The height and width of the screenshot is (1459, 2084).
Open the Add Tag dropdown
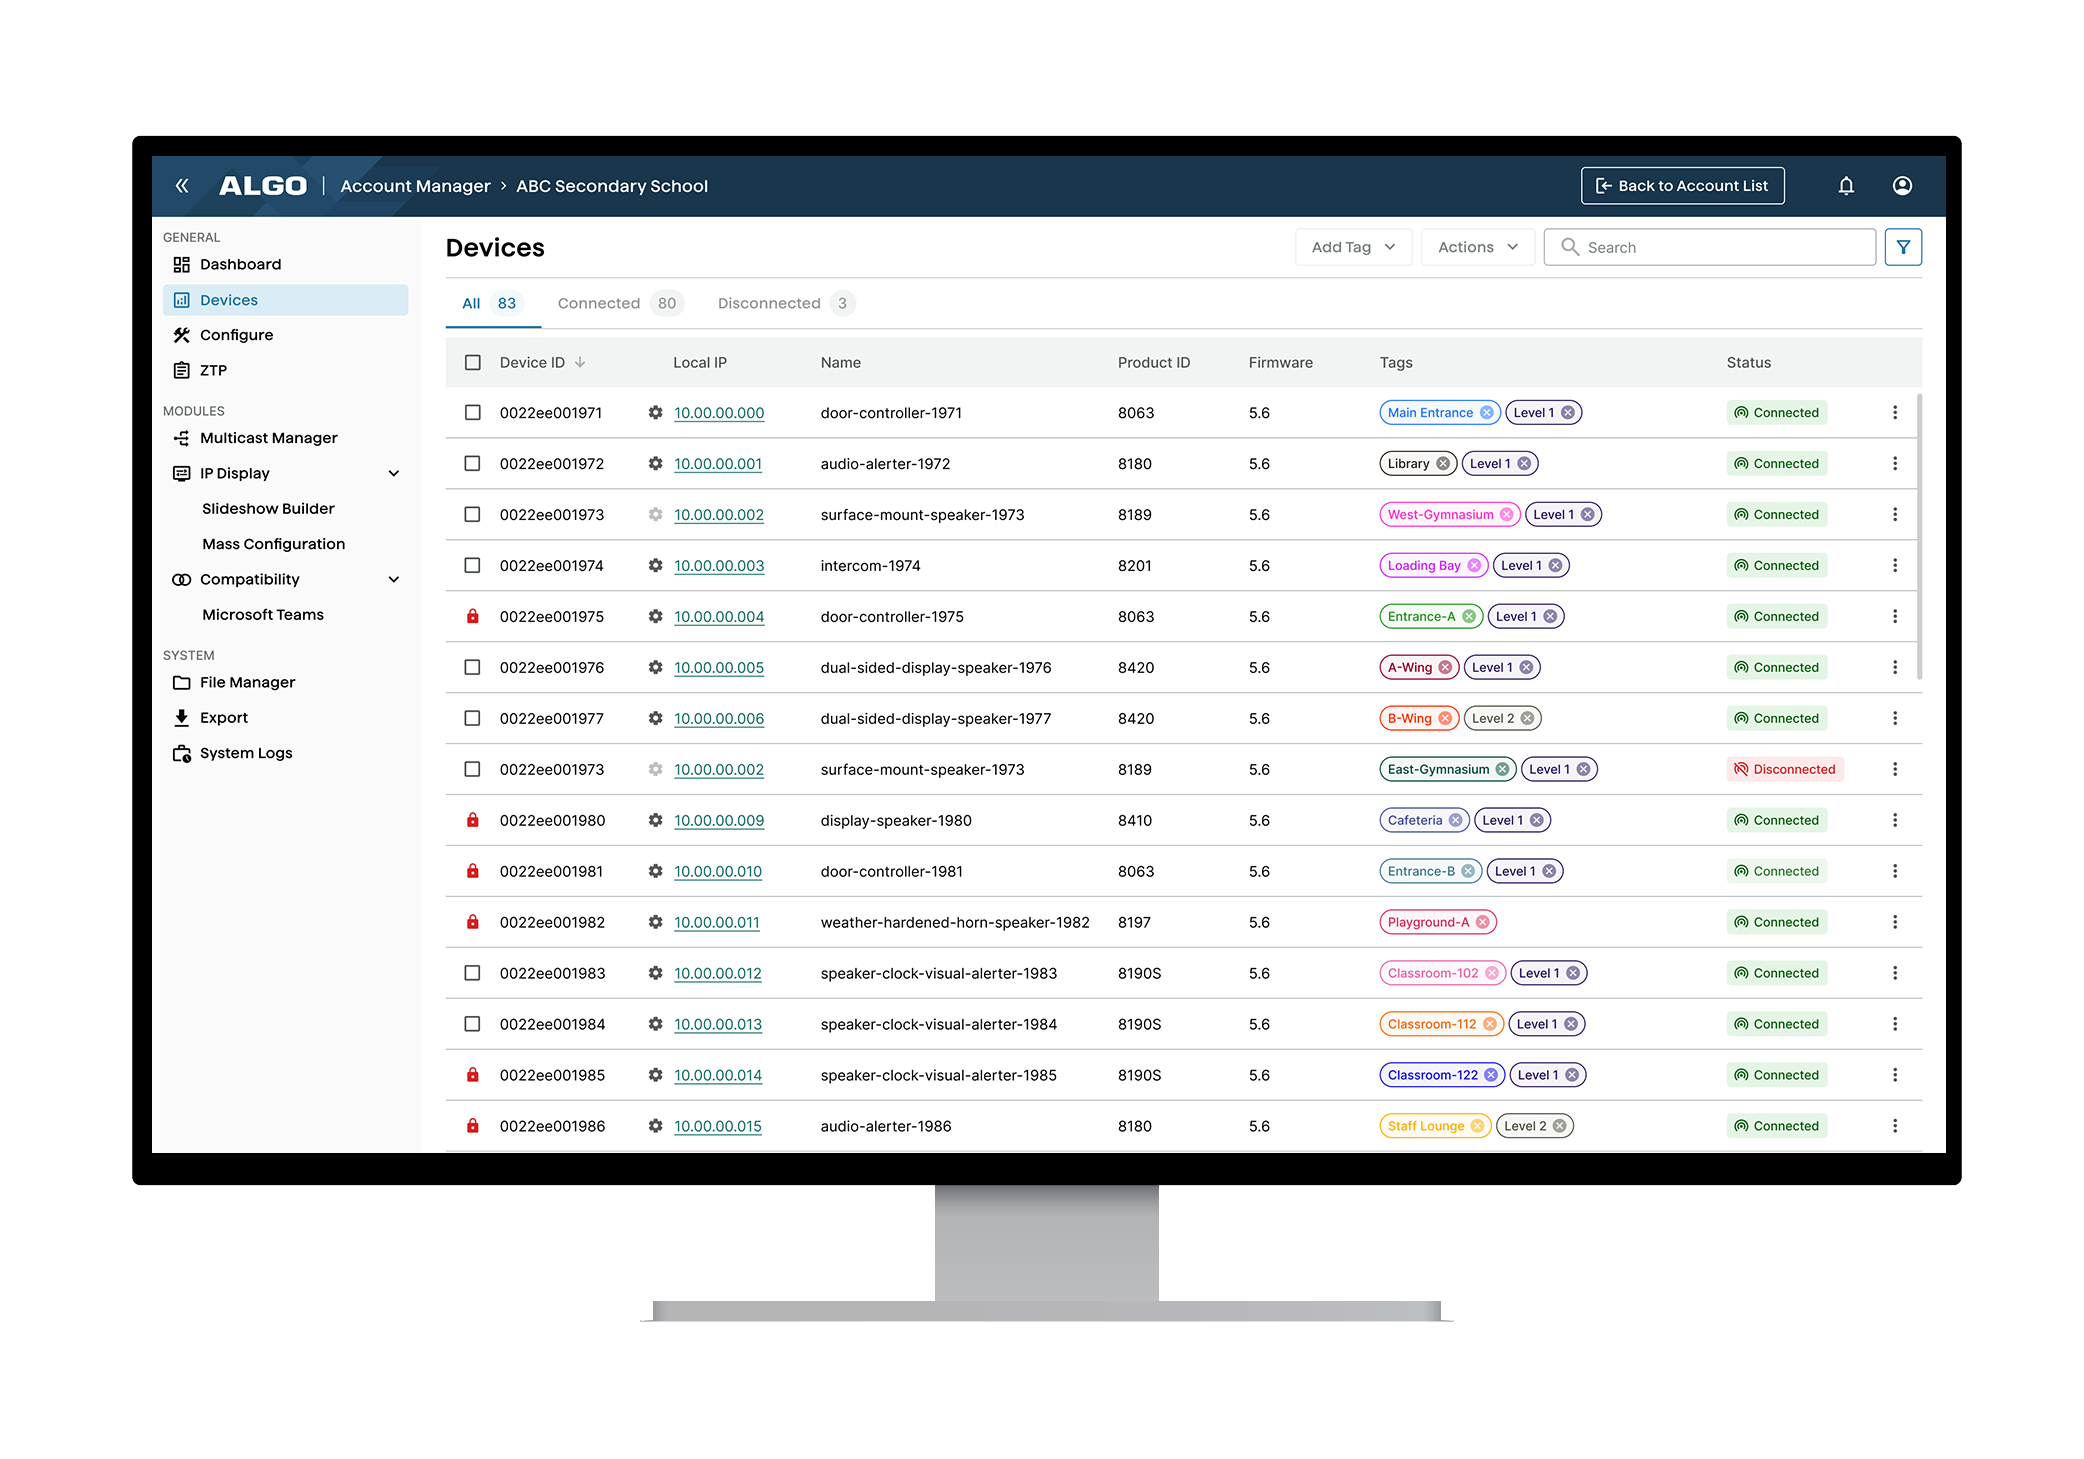click(1353, 247)
